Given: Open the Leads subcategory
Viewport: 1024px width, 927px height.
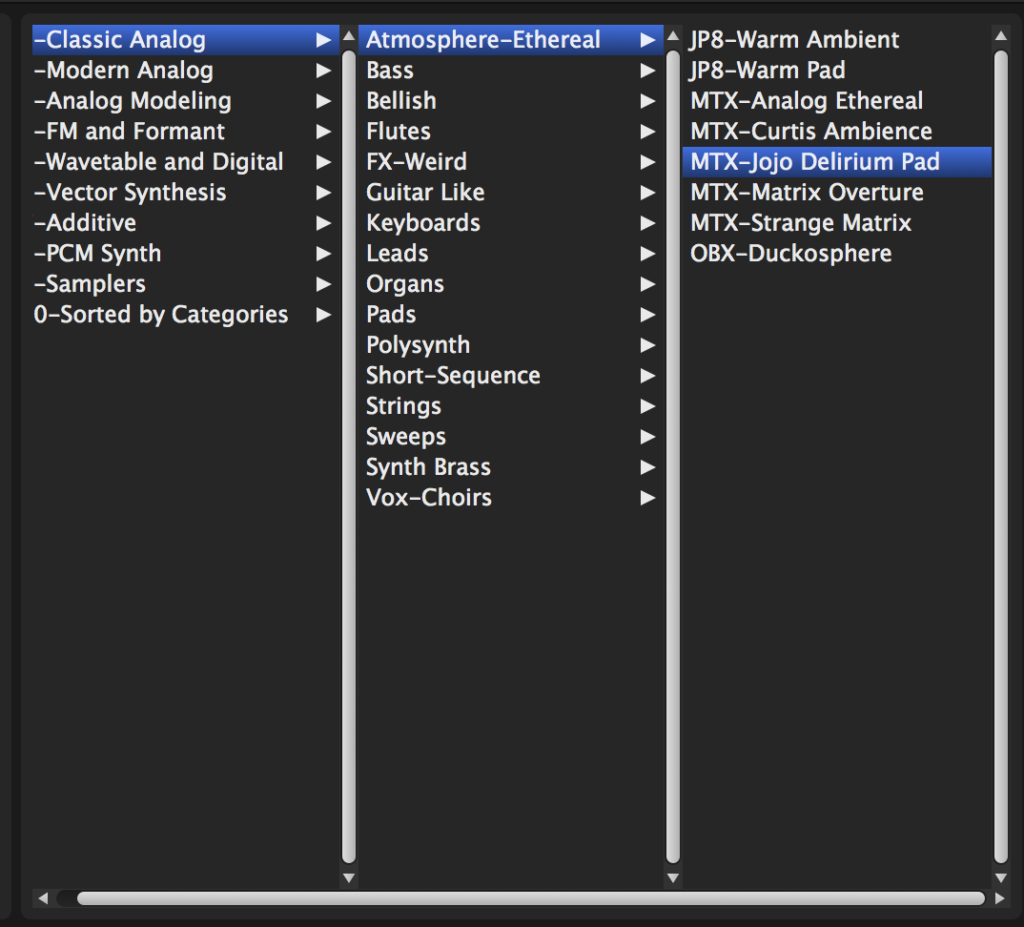Looking at the screenshot, I should point(511,253).
